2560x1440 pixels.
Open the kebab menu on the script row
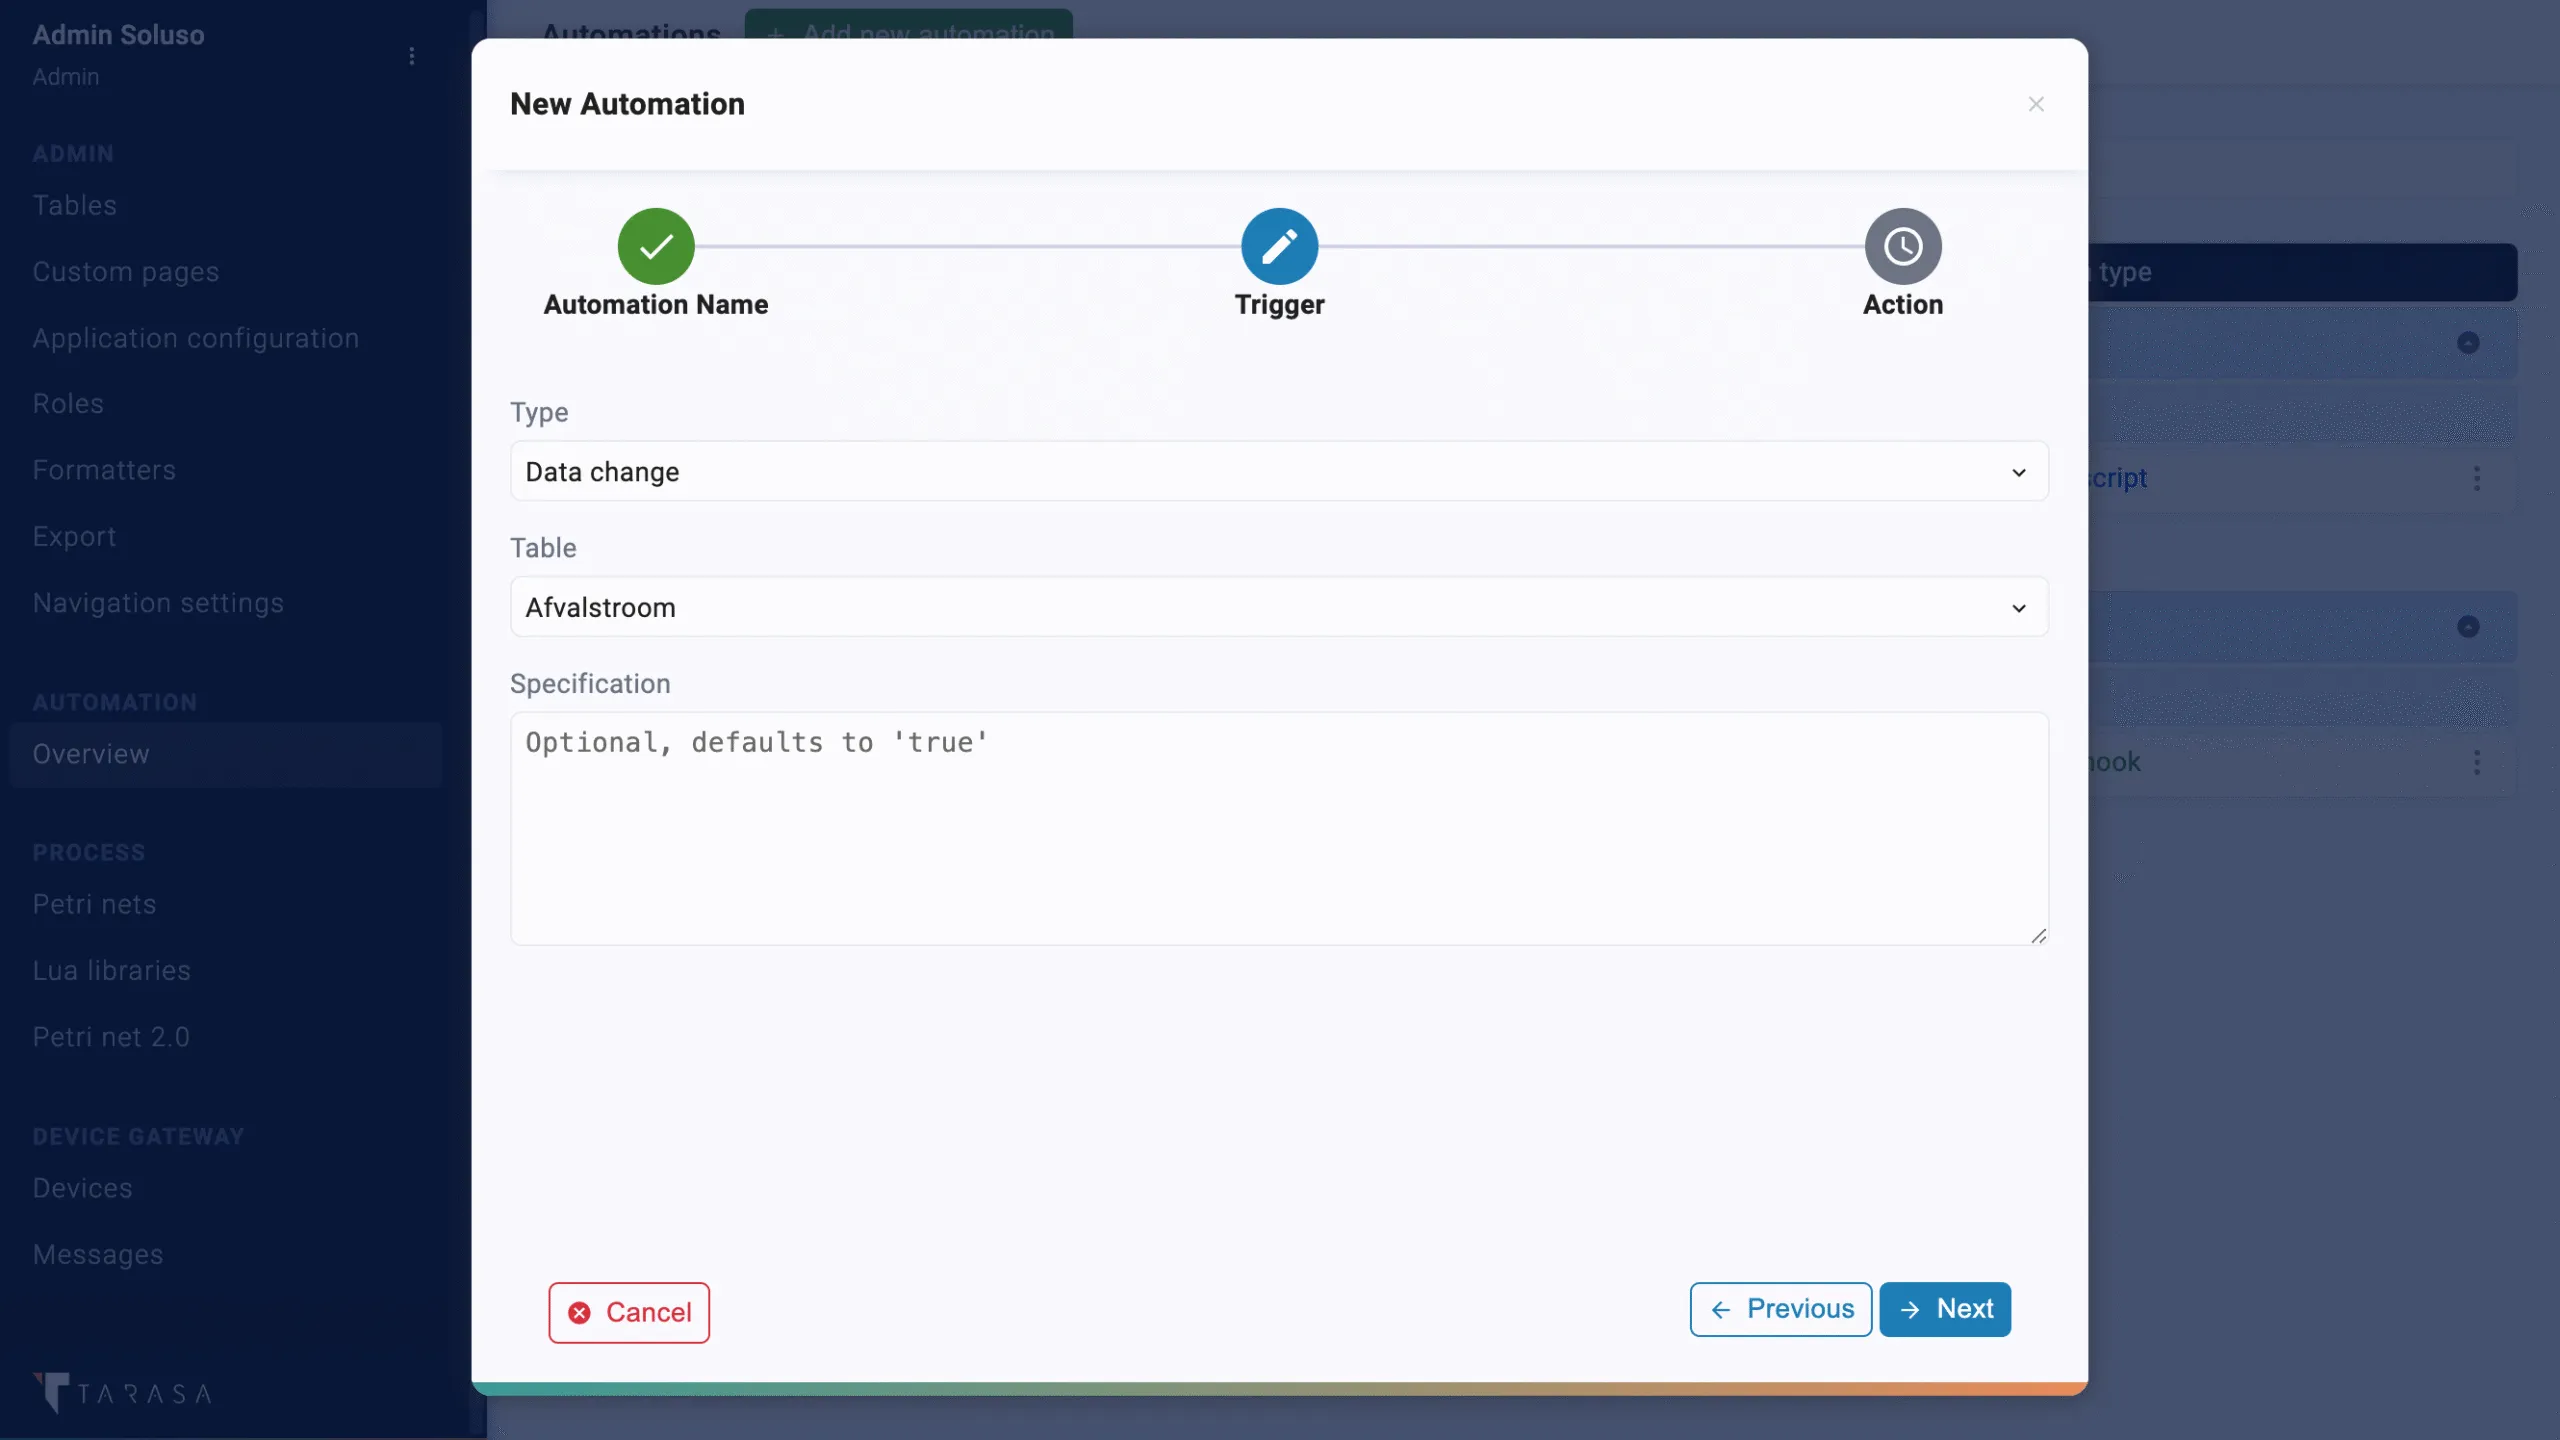click(x=2477, y=478)
